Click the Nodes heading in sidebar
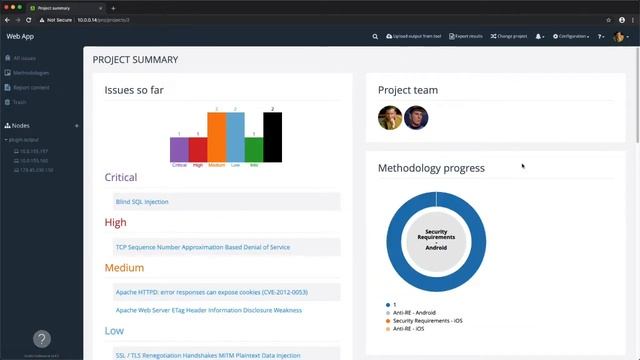 tap(17, 126)
